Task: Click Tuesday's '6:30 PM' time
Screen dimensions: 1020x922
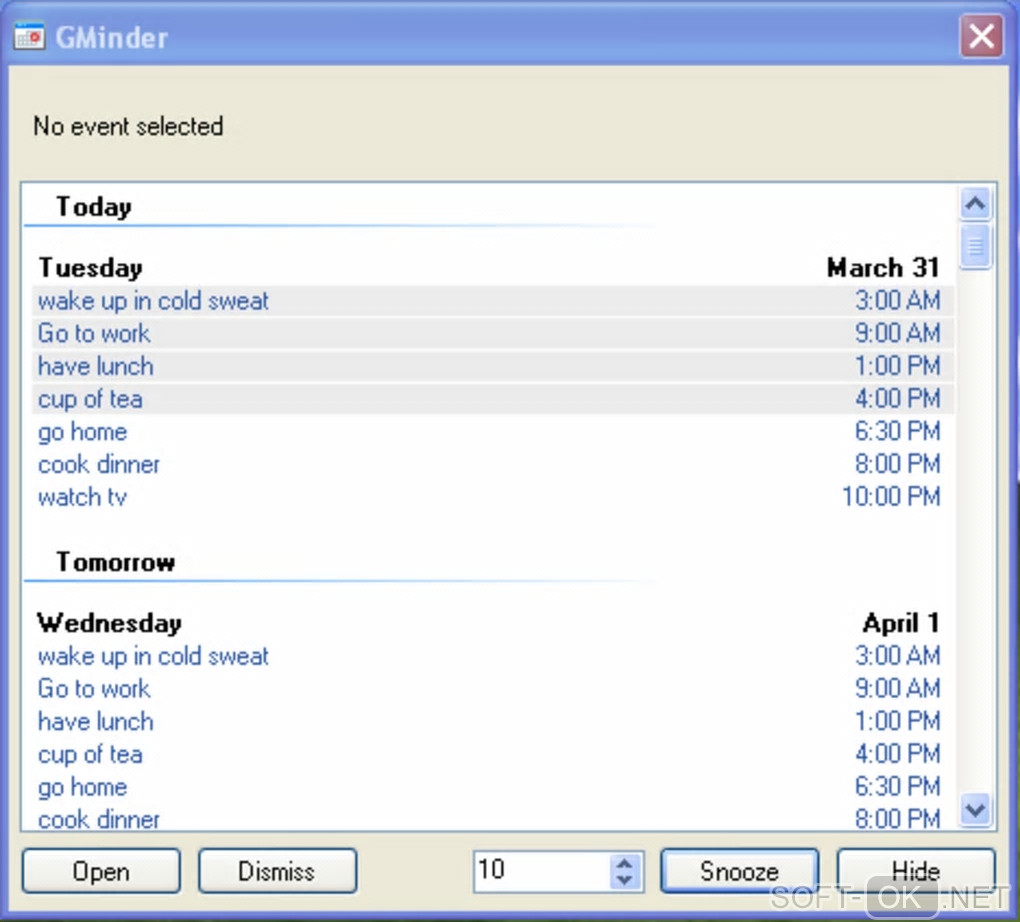Action: (x=898, y=431)
